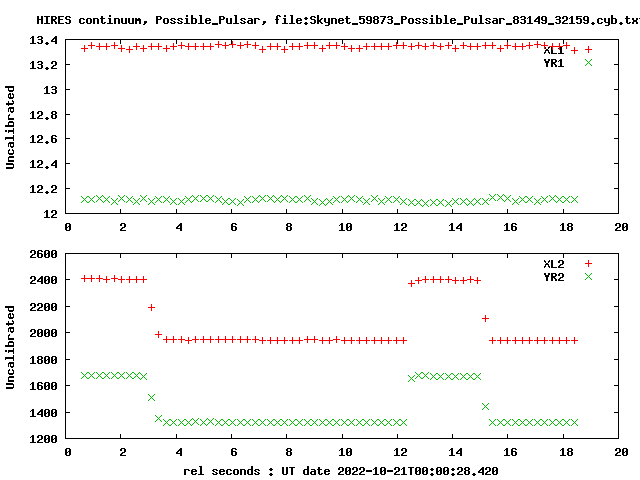
Task: Click the 12.2 y-axis tick label
Action: (43, 189)
